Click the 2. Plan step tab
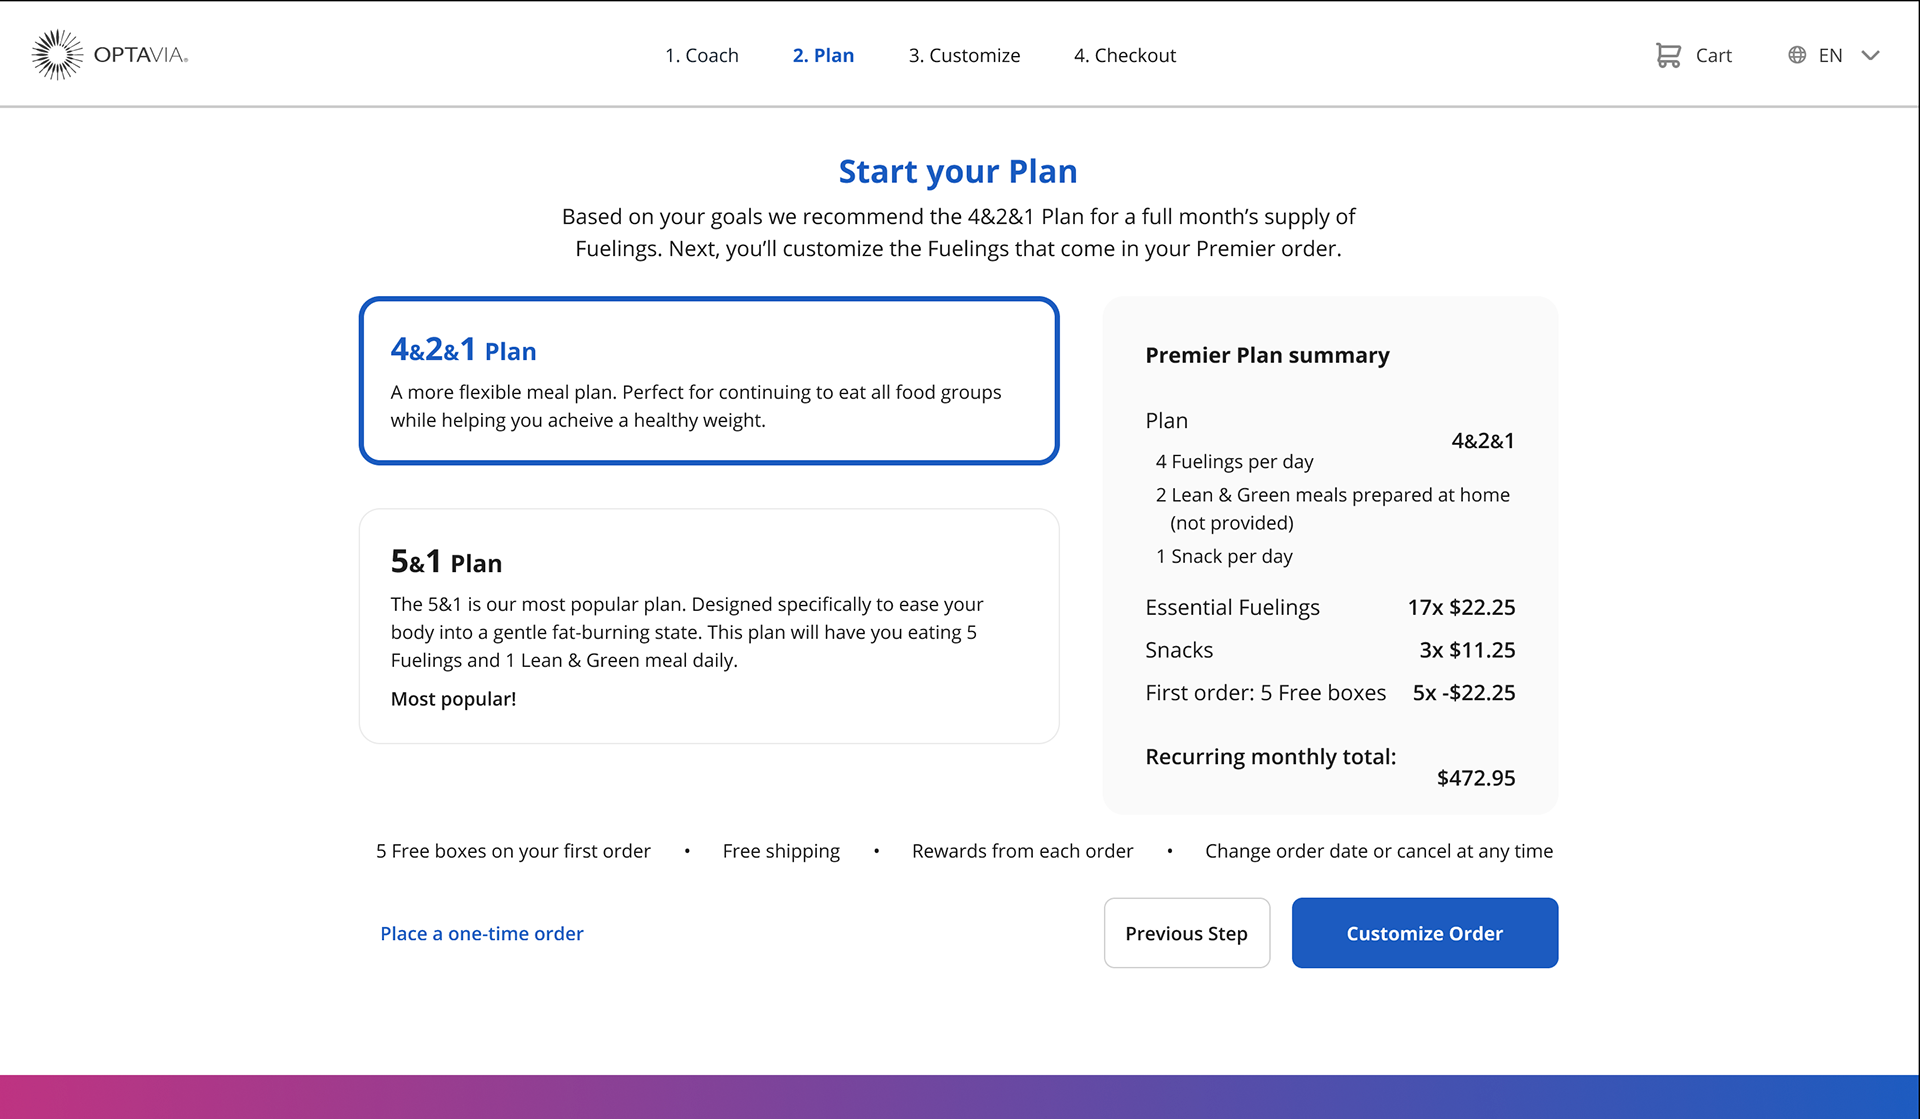The width and height of the screenshot is (1920, 1119). click(x=822, y=55)
